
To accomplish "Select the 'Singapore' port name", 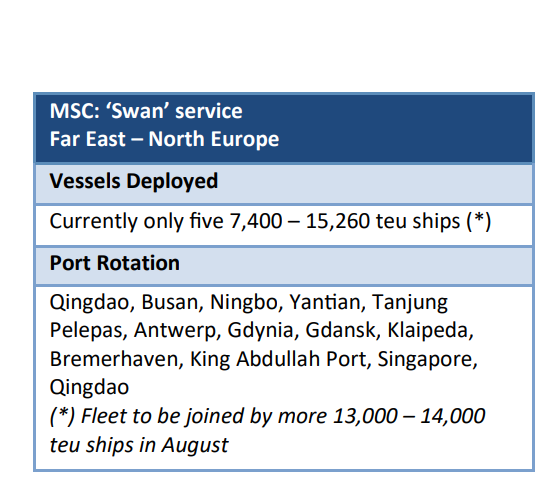I will click(x=427, y=360).
